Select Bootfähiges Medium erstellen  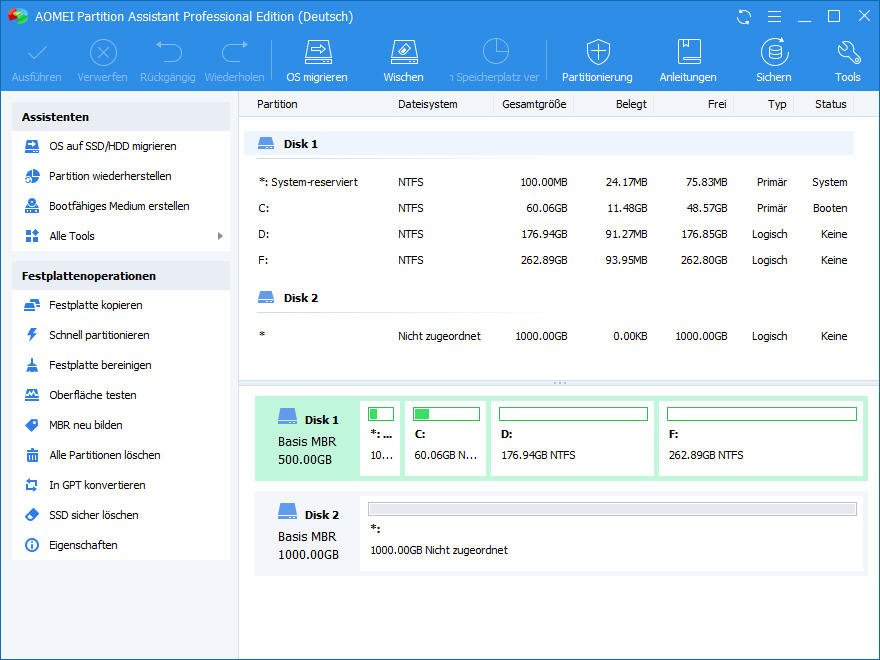(119, 206)
